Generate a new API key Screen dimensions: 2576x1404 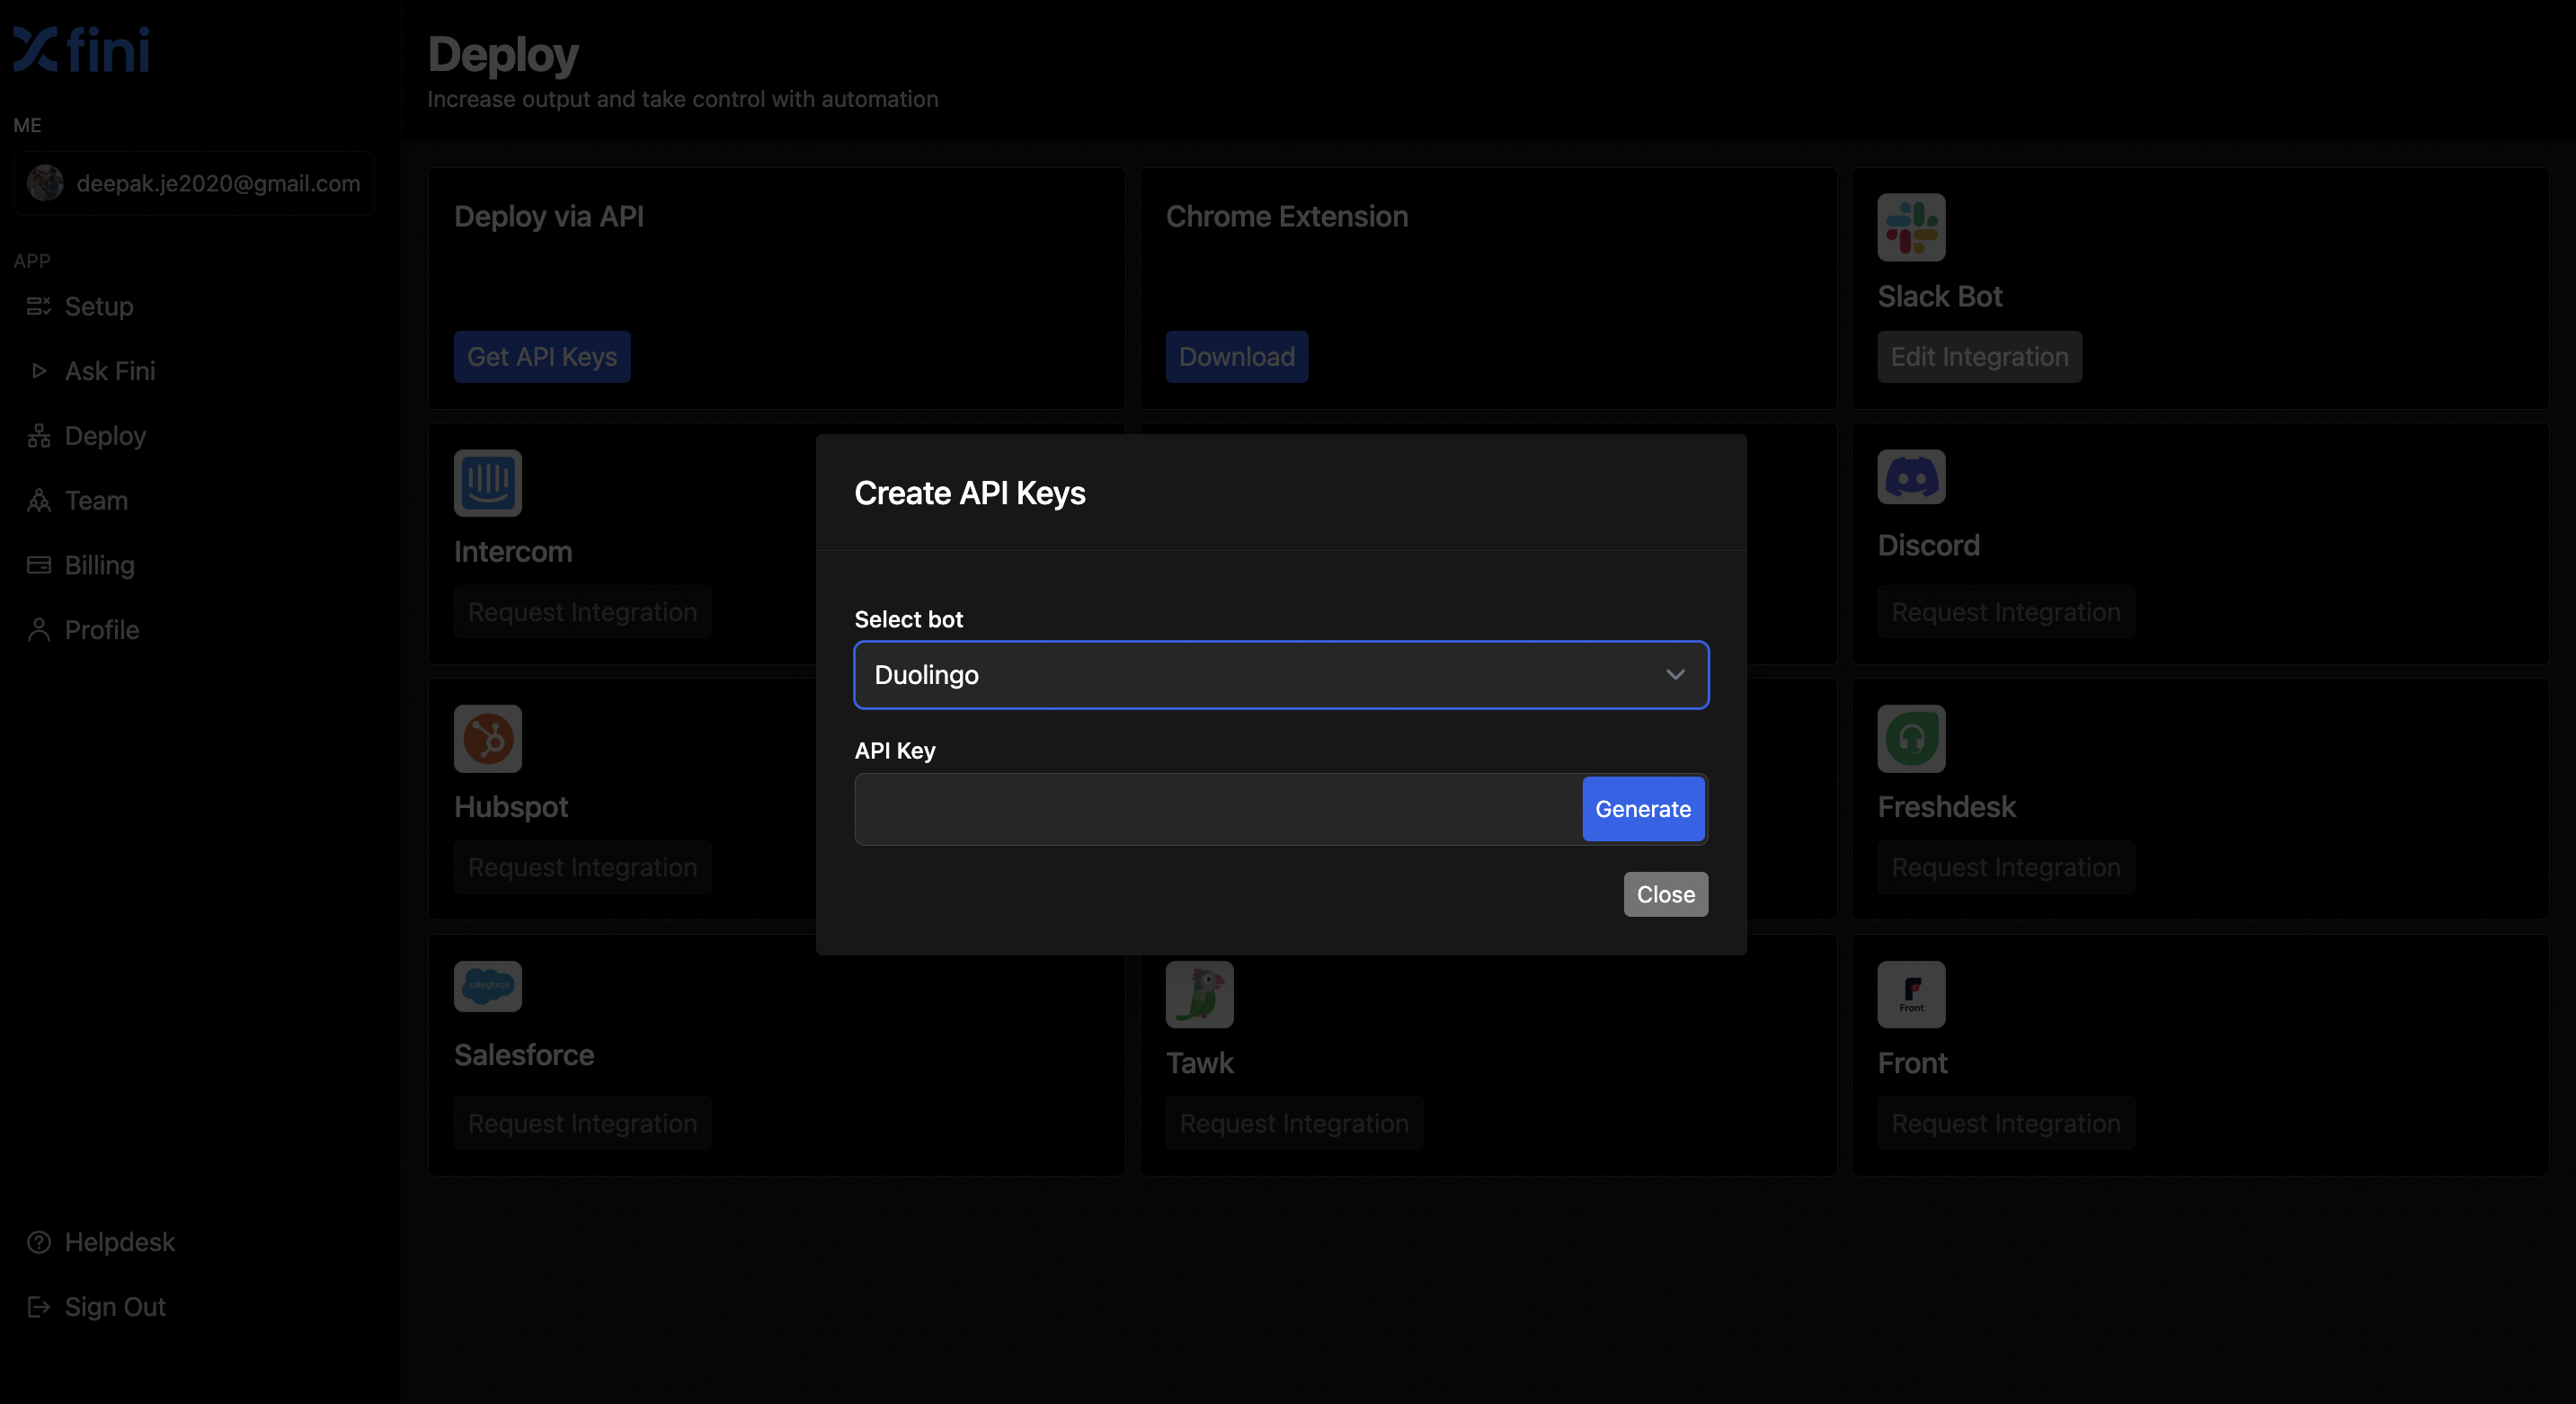pyautogui.click(x=1642, y=809)
